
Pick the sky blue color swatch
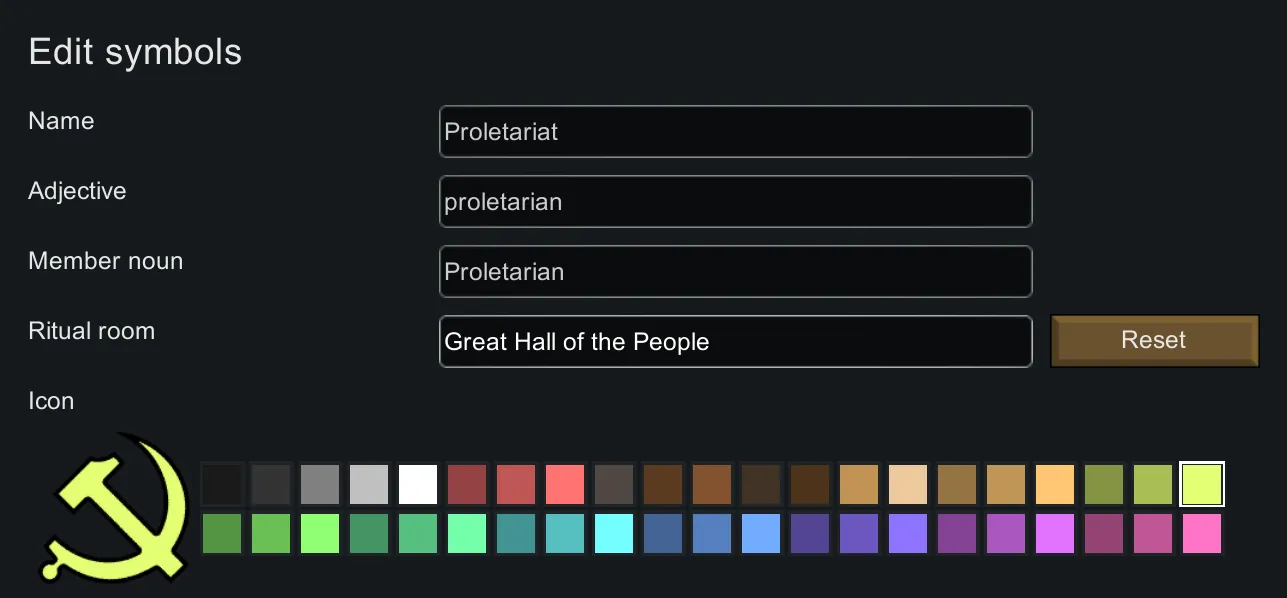click(x=761, y=534)
